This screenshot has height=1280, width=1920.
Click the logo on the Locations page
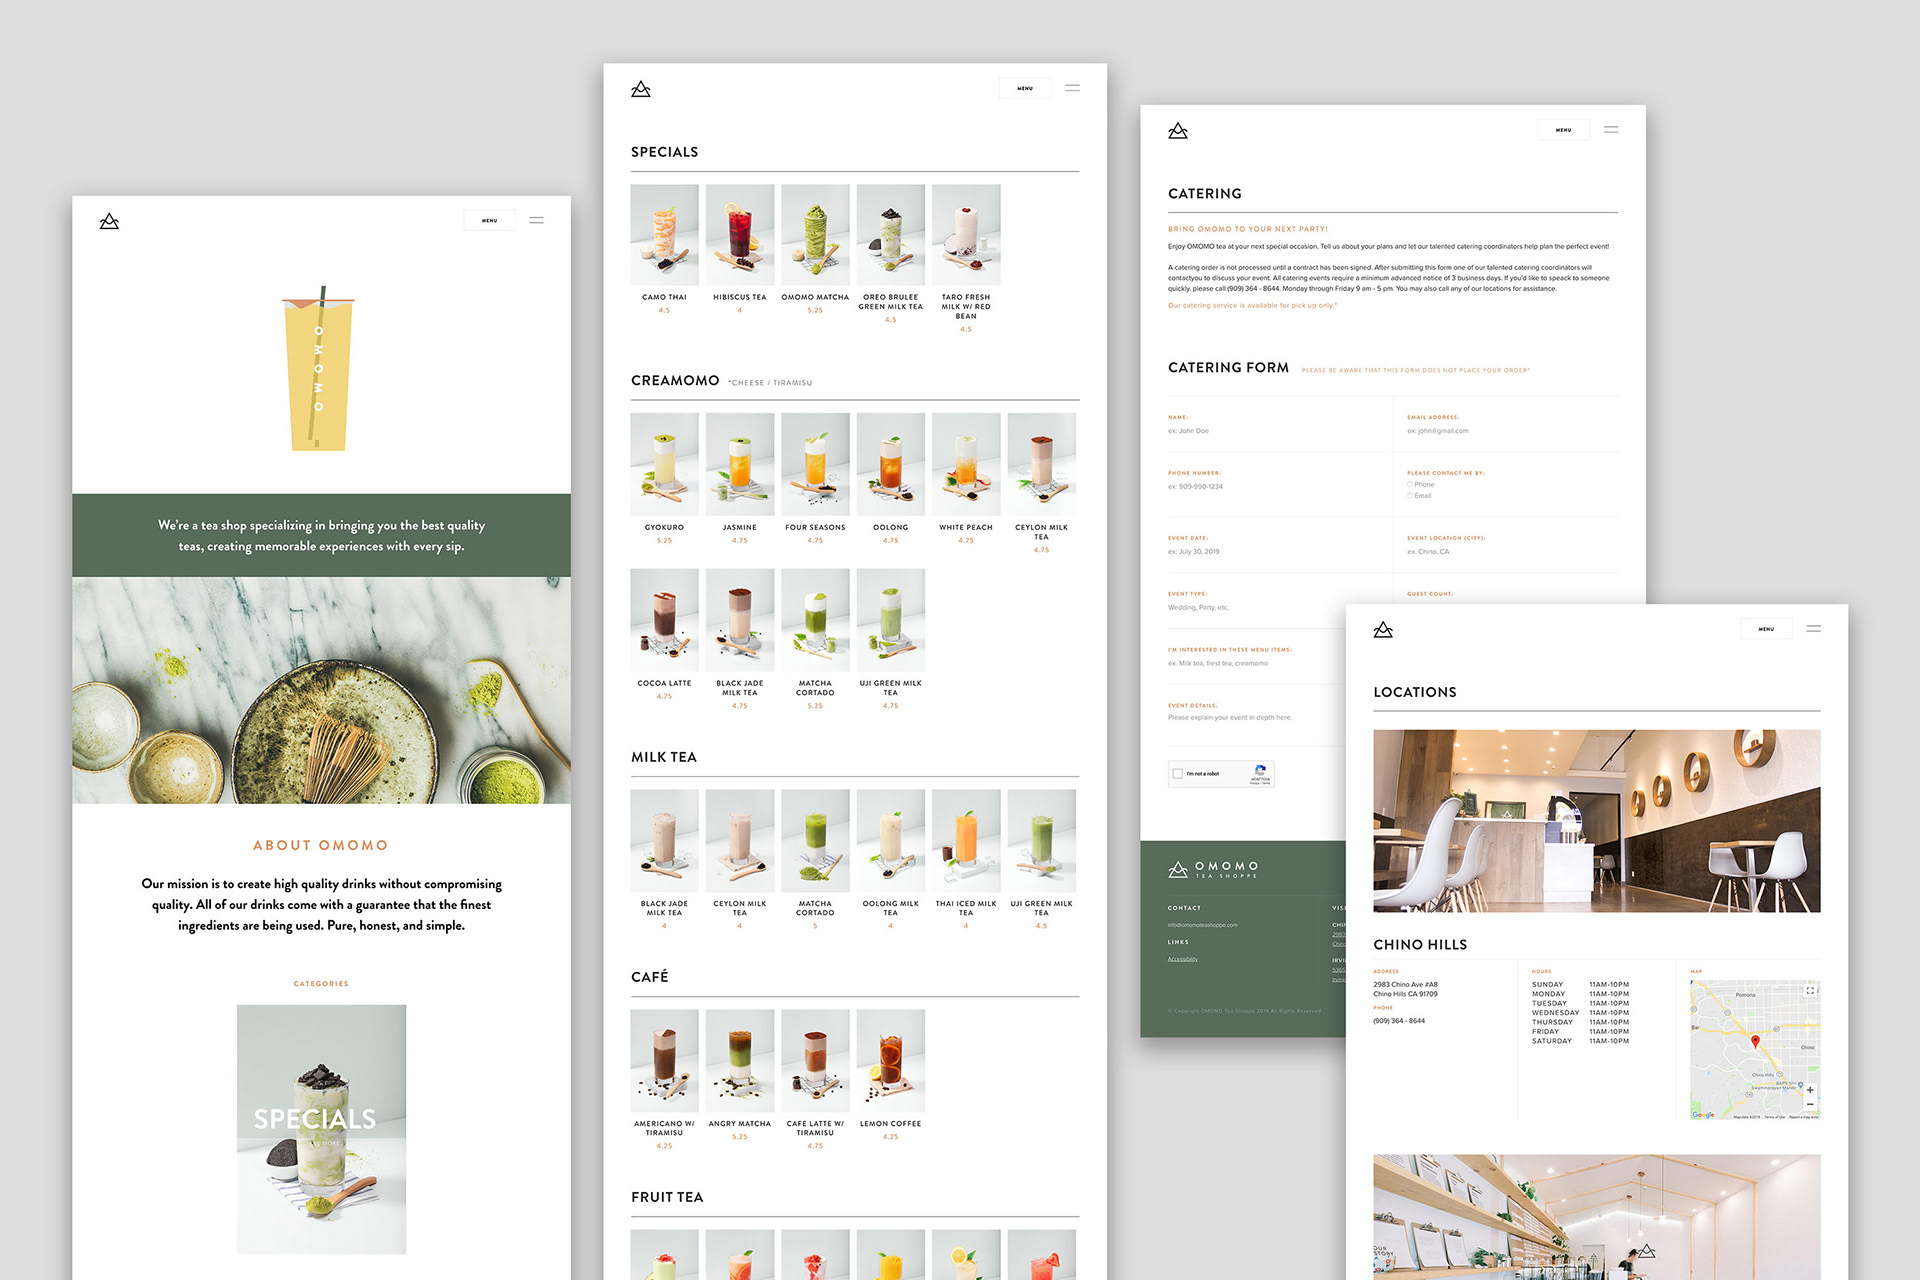pos(1383,629)
